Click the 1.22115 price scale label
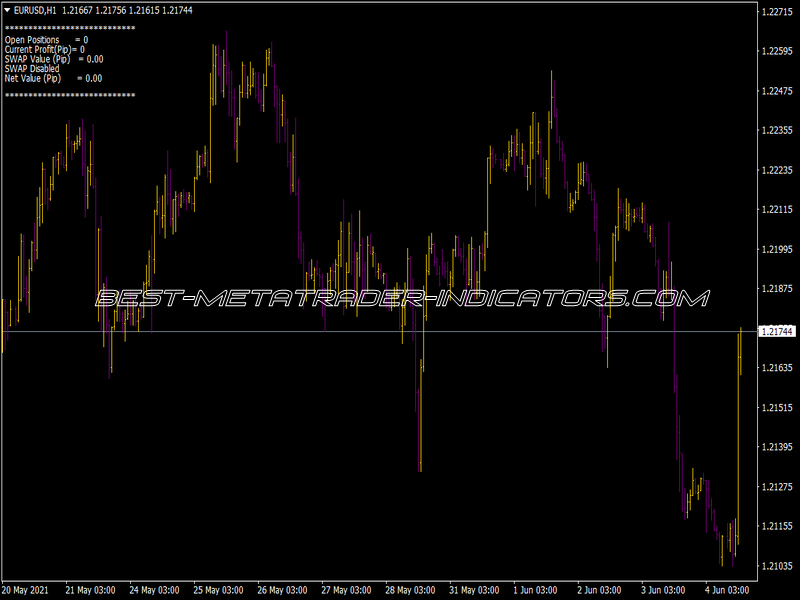 click(x=777, y=209)
